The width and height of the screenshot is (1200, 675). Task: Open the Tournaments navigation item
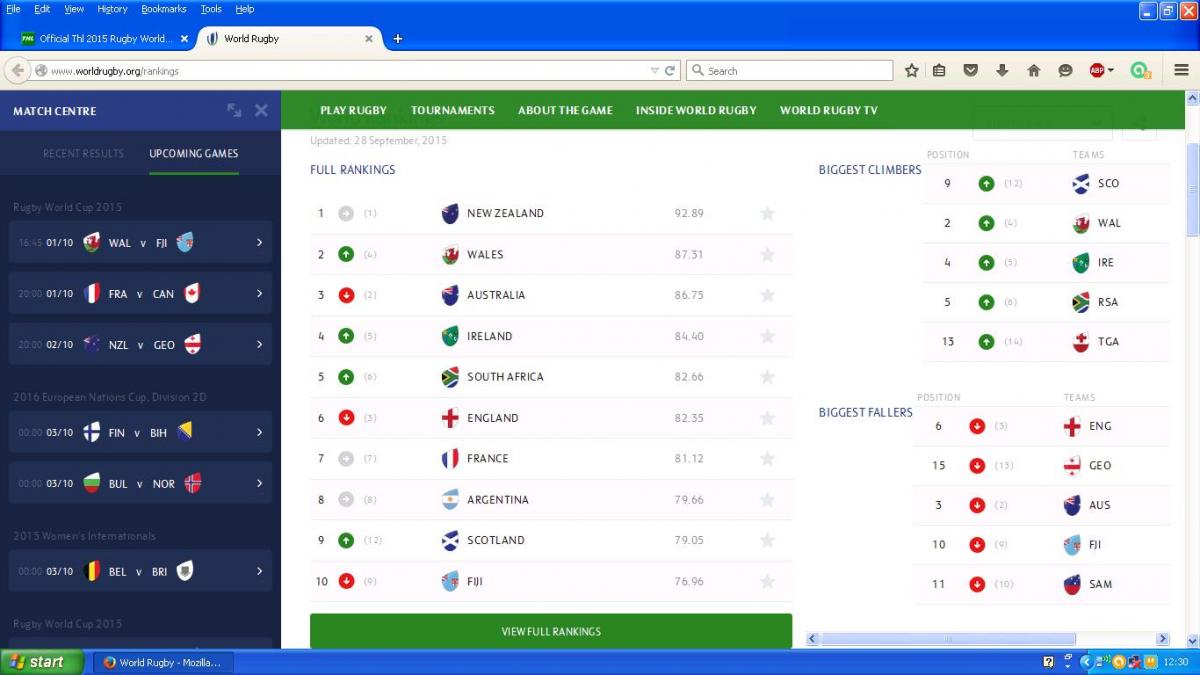[x=453, y=111]
